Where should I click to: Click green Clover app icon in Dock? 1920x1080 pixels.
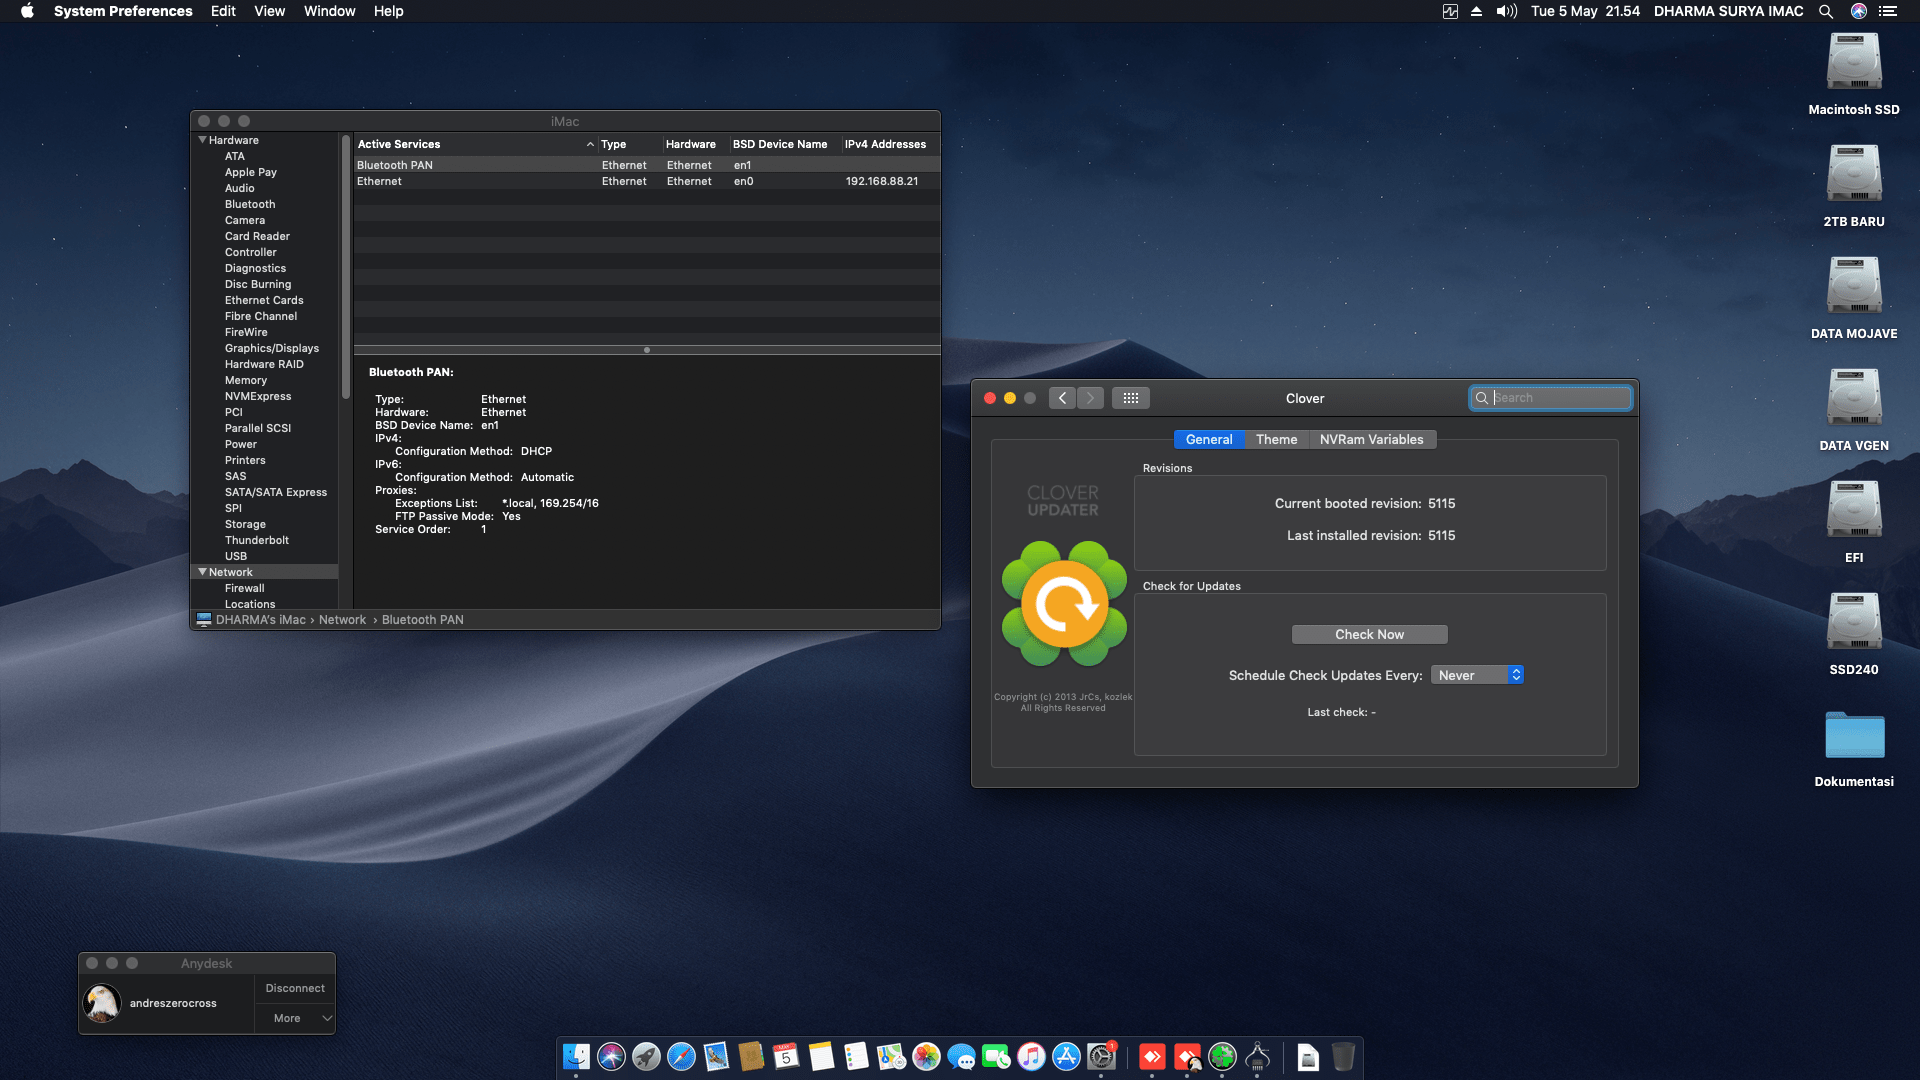point(1222,1056)
